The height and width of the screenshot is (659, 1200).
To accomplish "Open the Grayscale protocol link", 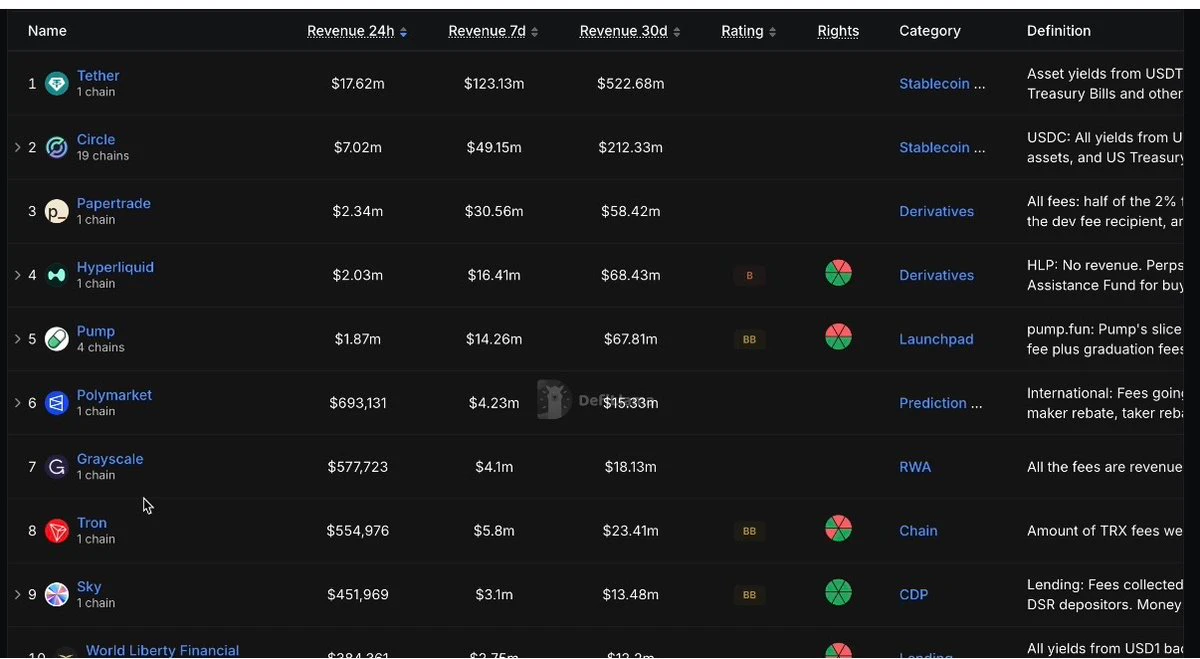I will point(110,460).
